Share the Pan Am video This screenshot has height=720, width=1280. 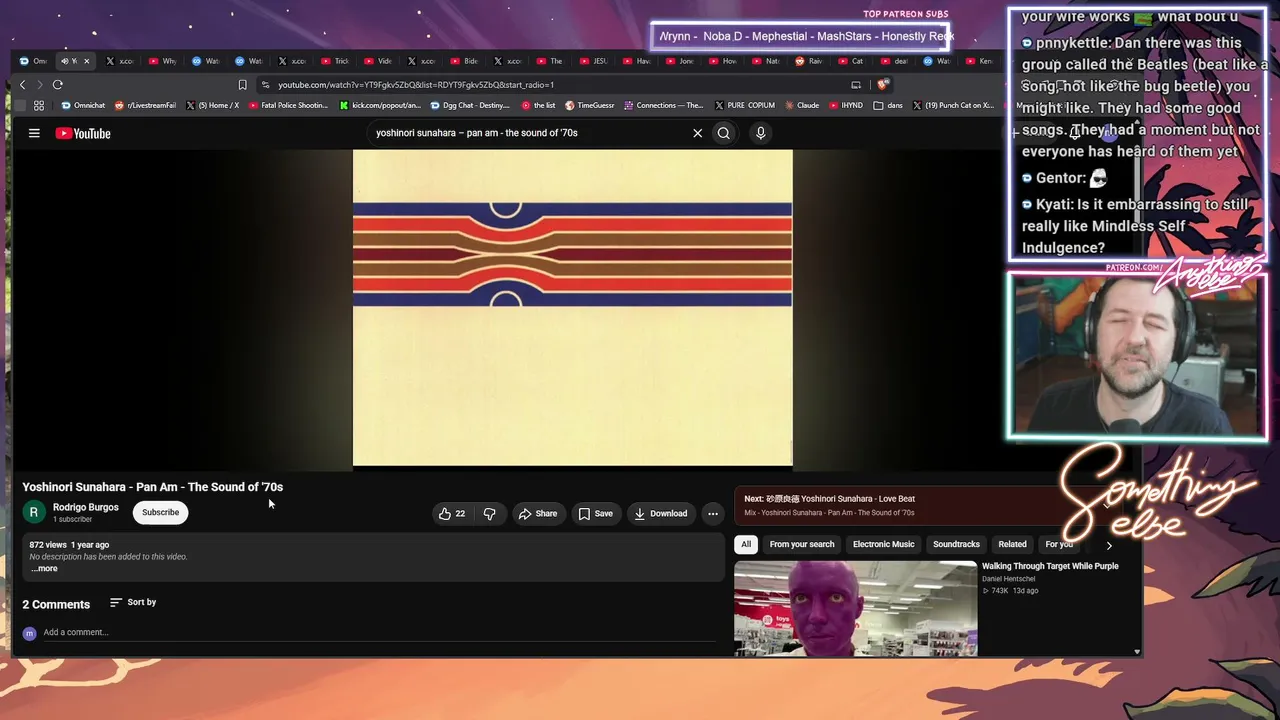[537, 513]
